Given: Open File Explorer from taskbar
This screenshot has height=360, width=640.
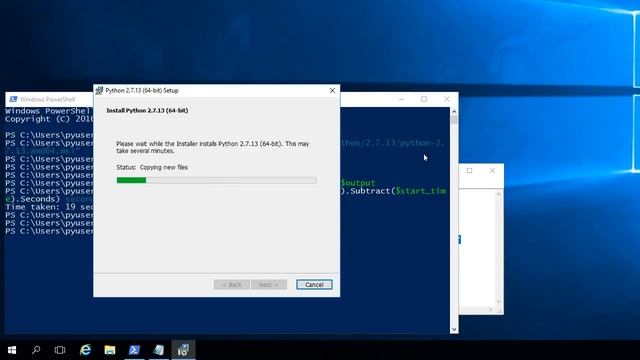Looking at the screenshot, I should click(x=110, y=350).
